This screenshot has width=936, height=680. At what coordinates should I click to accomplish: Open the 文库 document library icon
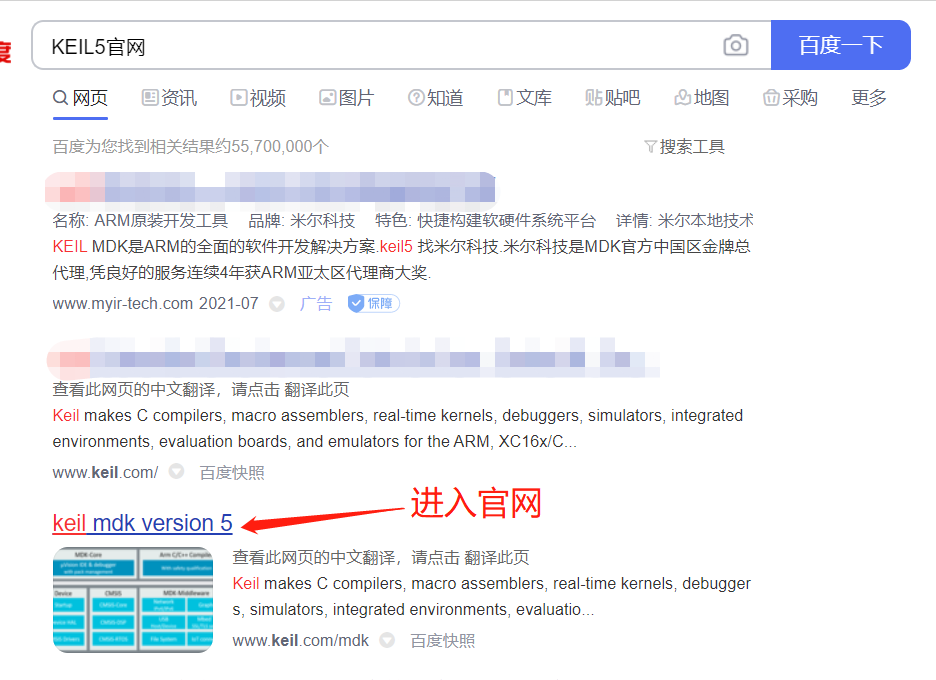[505, 97]
